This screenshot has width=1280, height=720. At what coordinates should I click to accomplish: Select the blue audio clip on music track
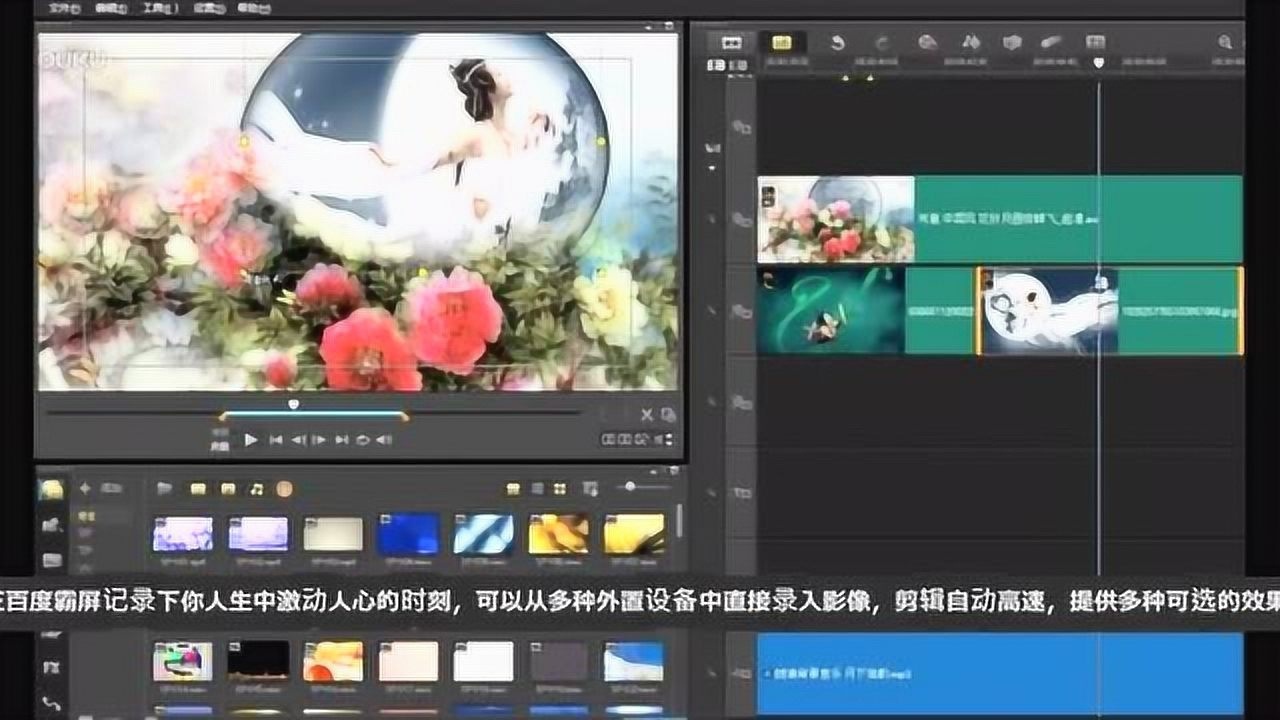click(x=1000, y=673)
